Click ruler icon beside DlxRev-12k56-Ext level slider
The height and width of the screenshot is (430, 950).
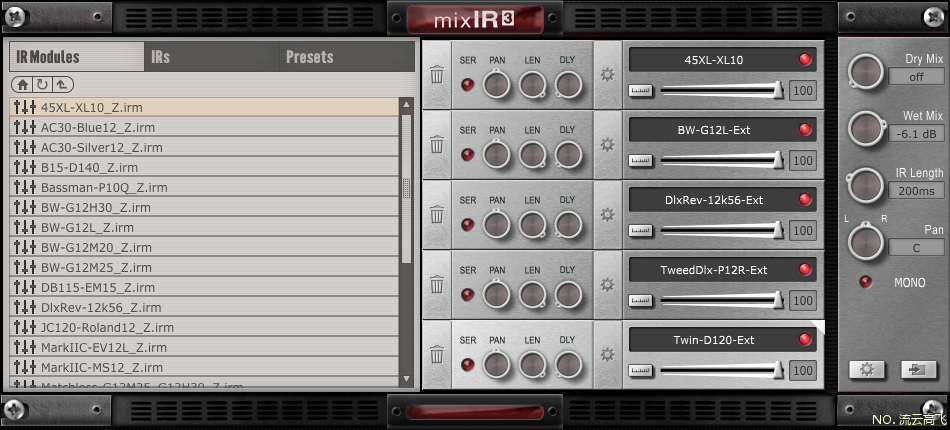click(x=640, y=231)
